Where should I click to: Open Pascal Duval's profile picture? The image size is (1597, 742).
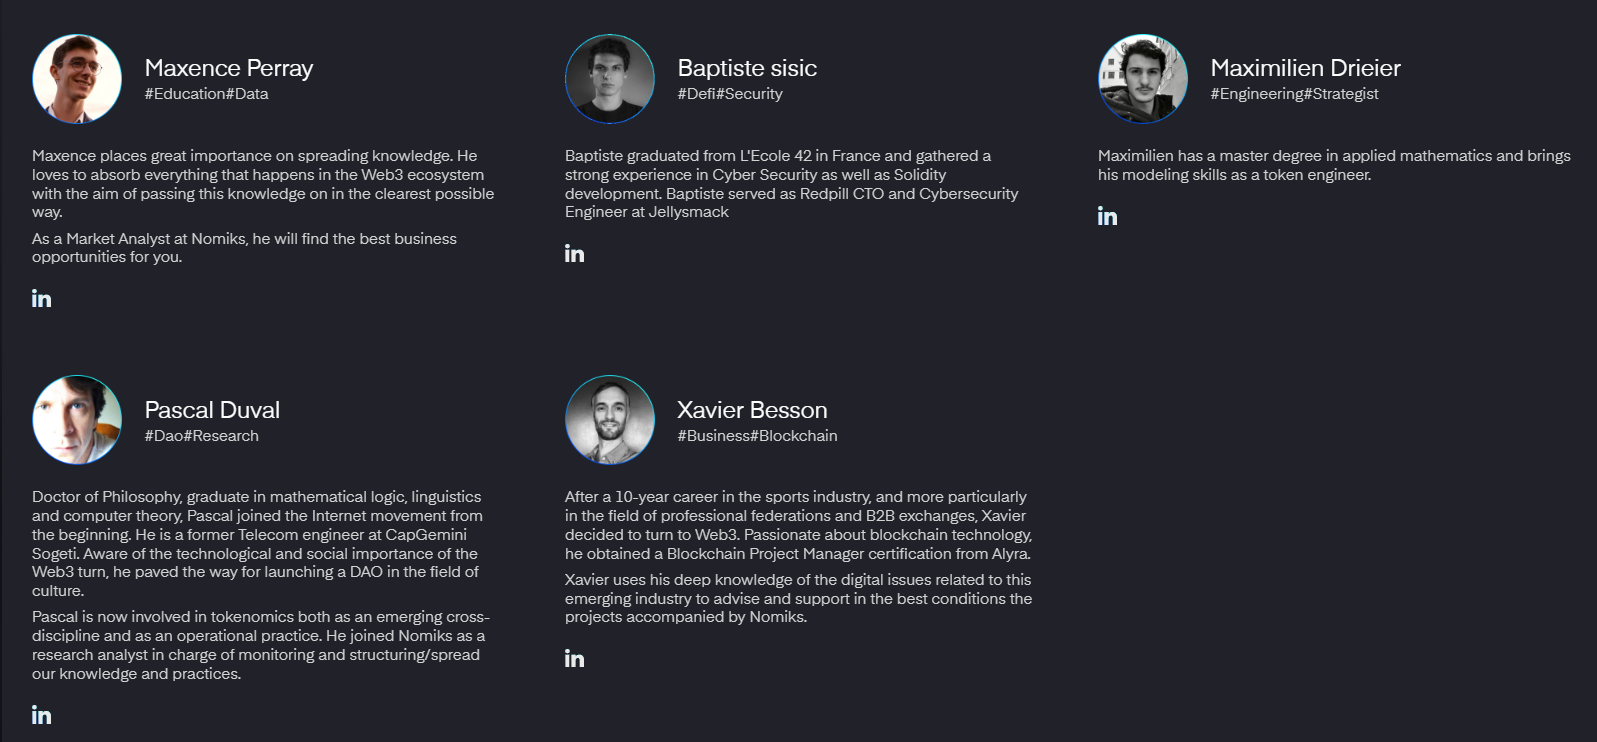click(77, 421)
